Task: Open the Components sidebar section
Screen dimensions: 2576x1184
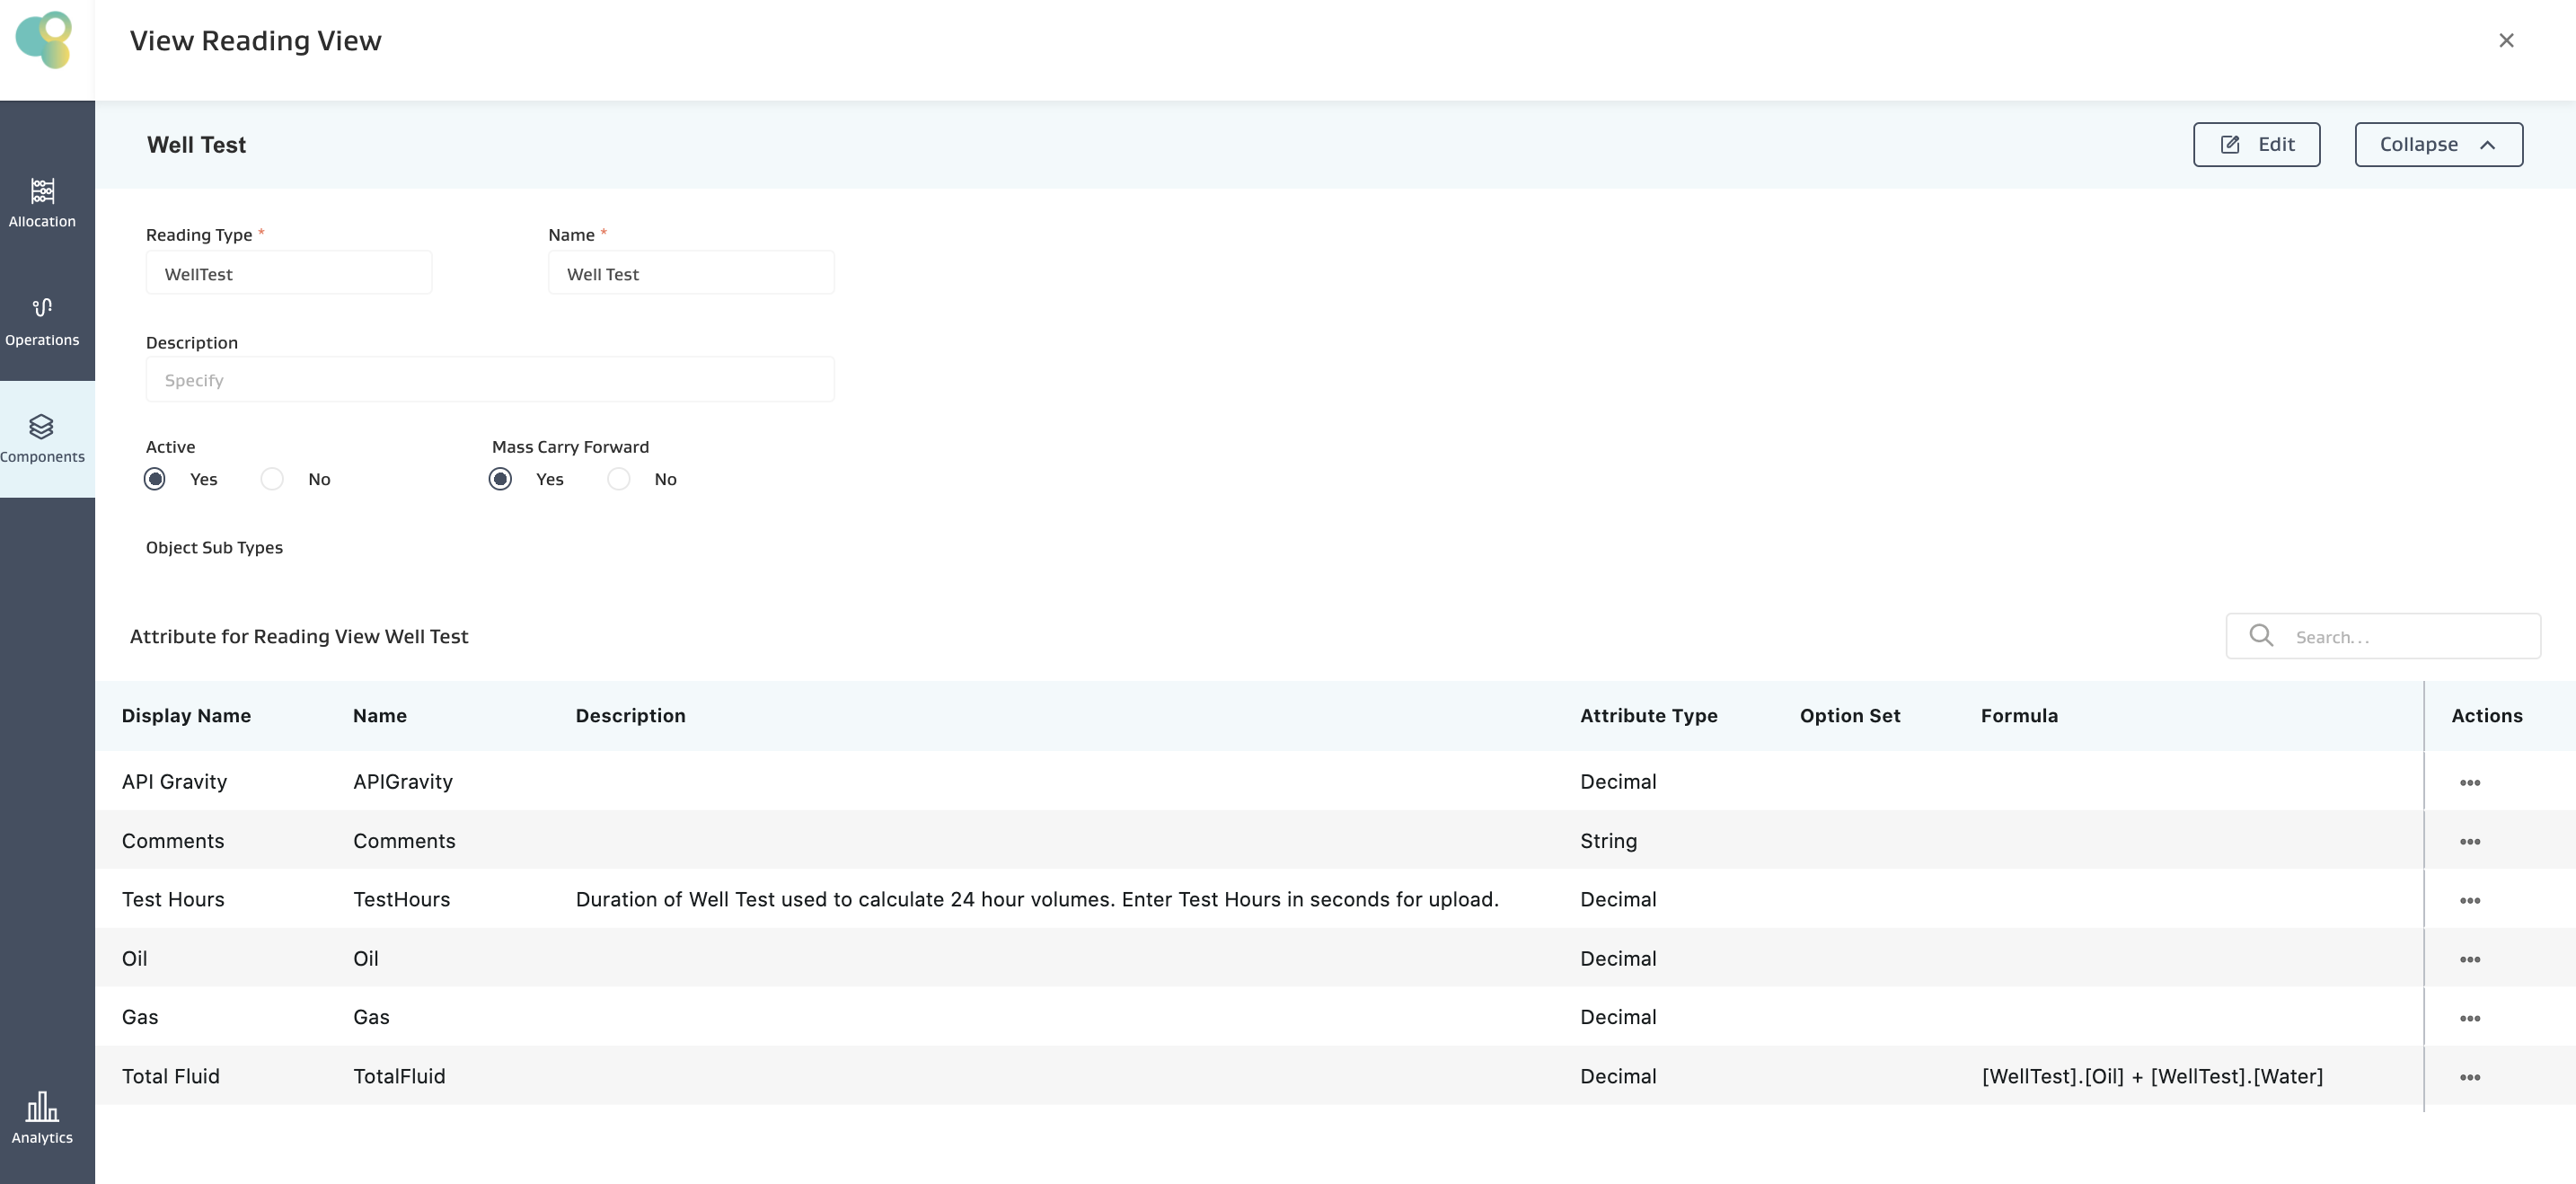Action: (x=42, y=438)
